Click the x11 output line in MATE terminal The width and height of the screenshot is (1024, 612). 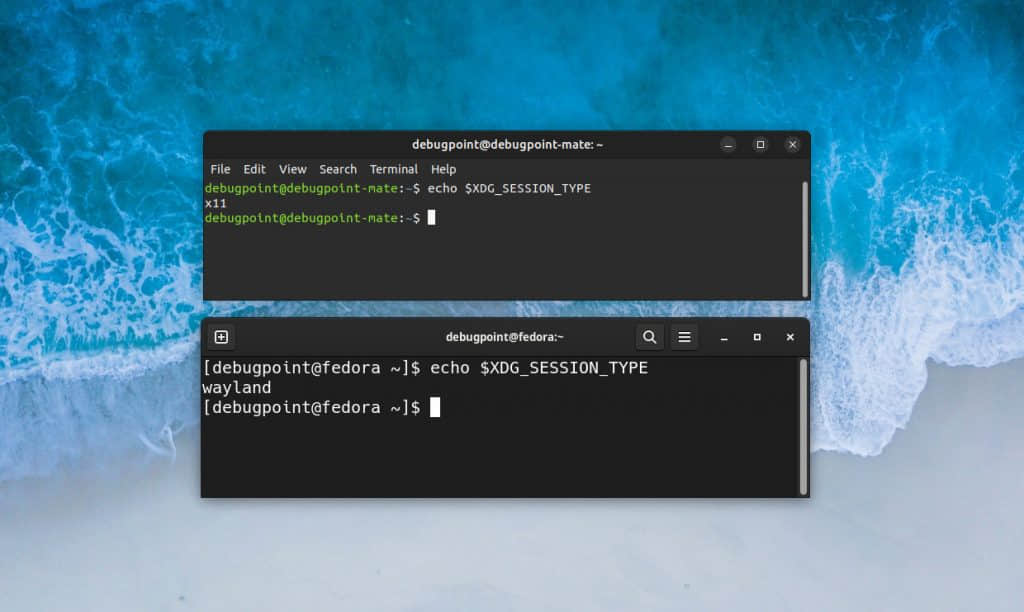pyautogui.click(x=216, y=204)
